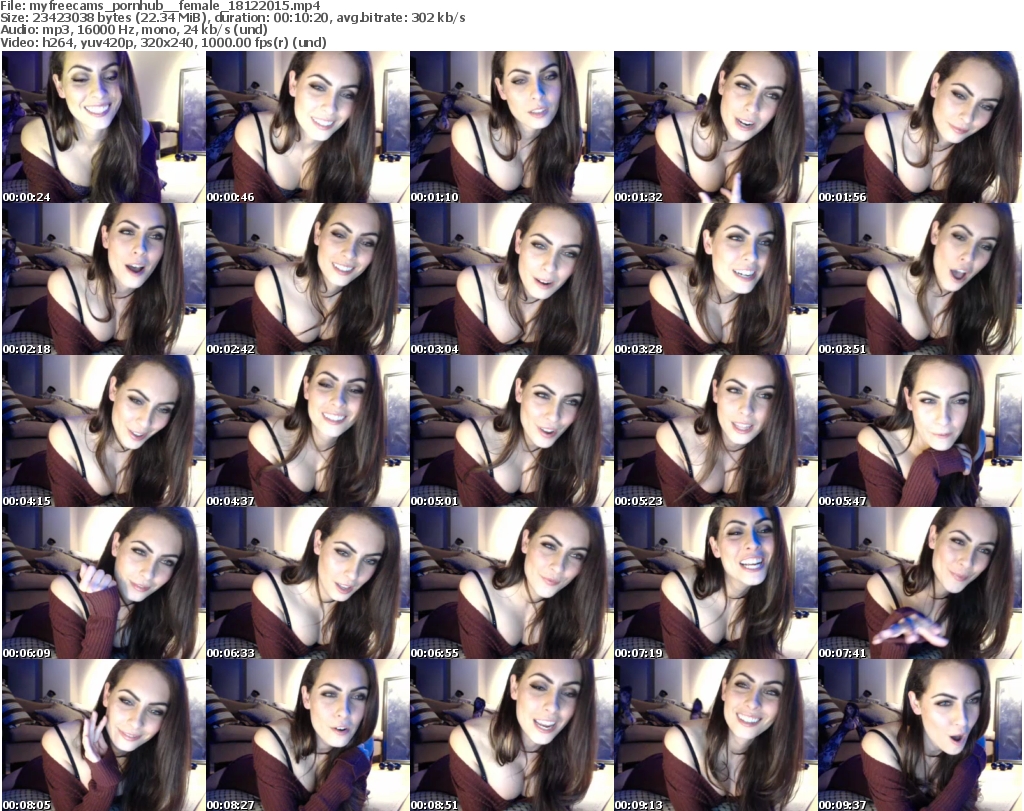Open the frame at 00:03:51
Image resolution: width=1024 pixels, height=811 pixels.
(920, 279)
